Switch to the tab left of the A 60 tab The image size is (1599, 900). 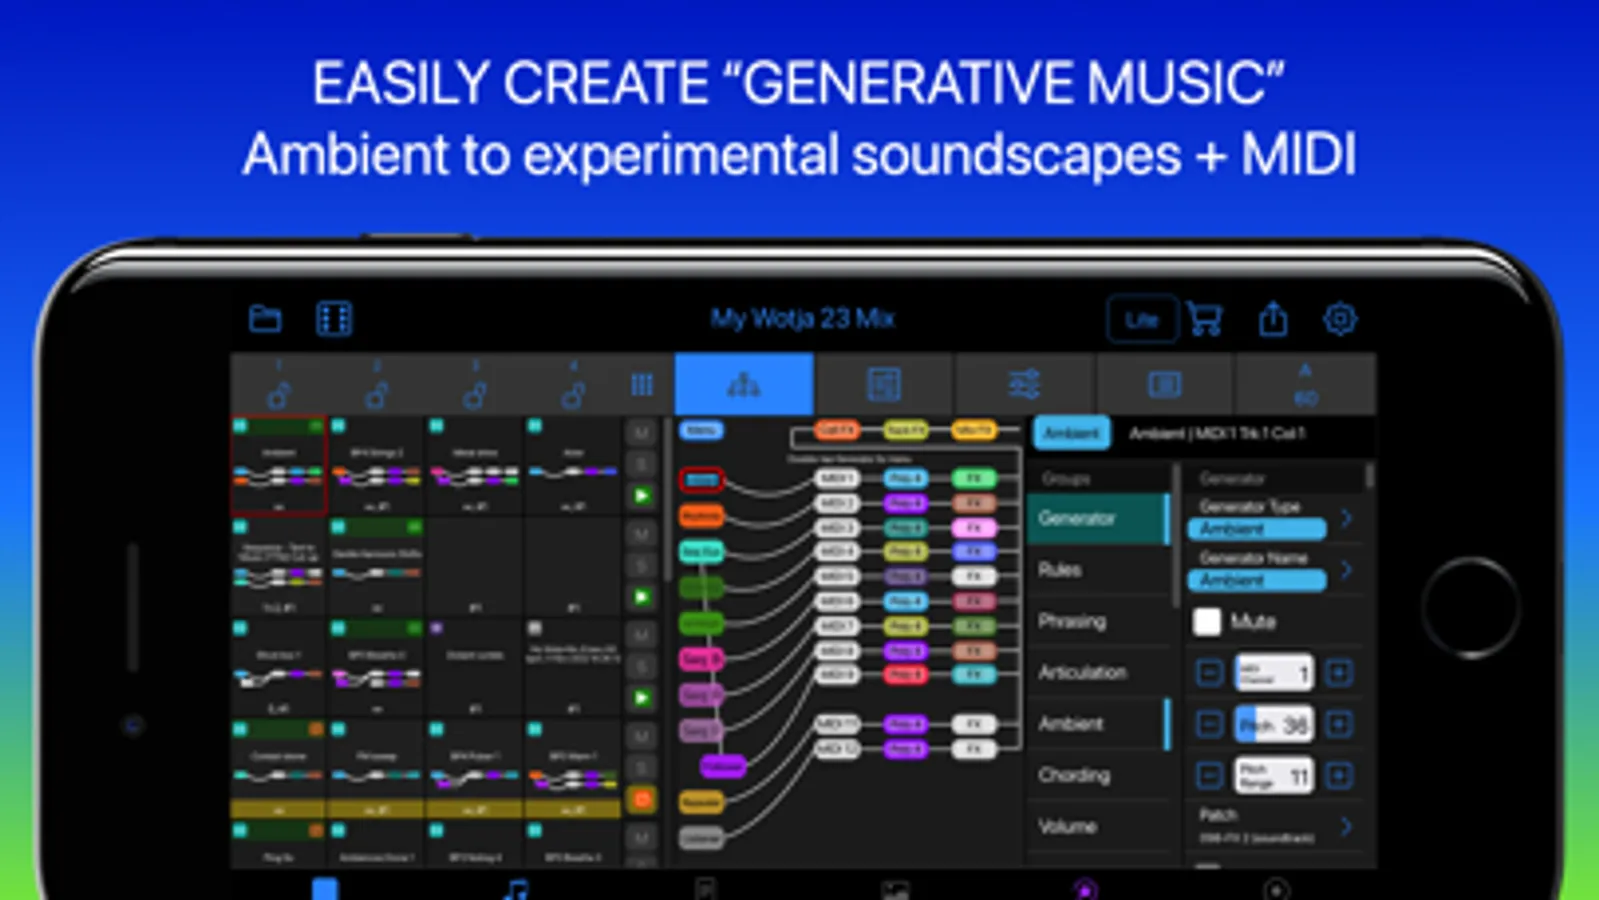tap(1165, 384)
